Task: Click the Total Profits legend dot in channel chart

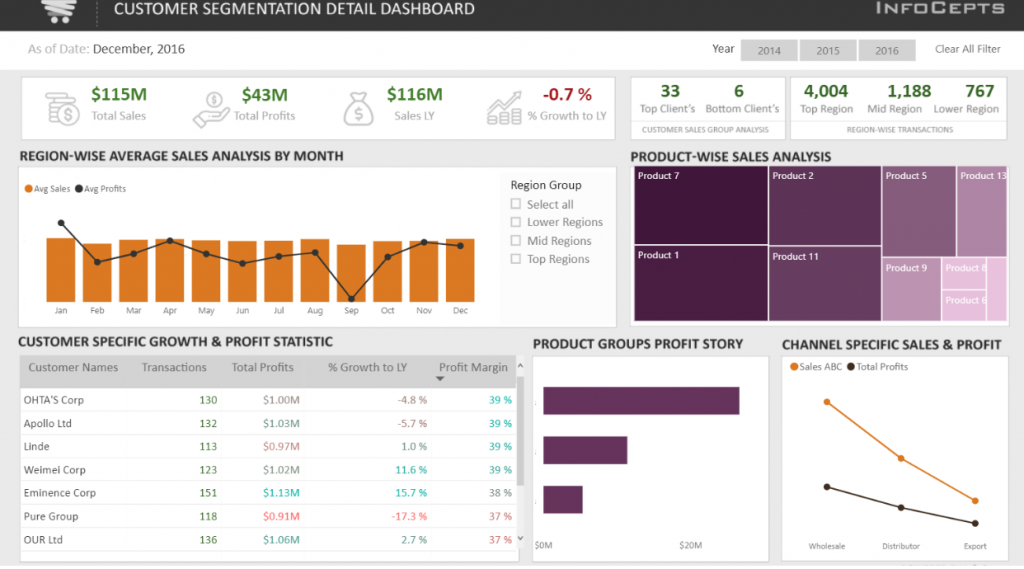Action: [851, 366]
